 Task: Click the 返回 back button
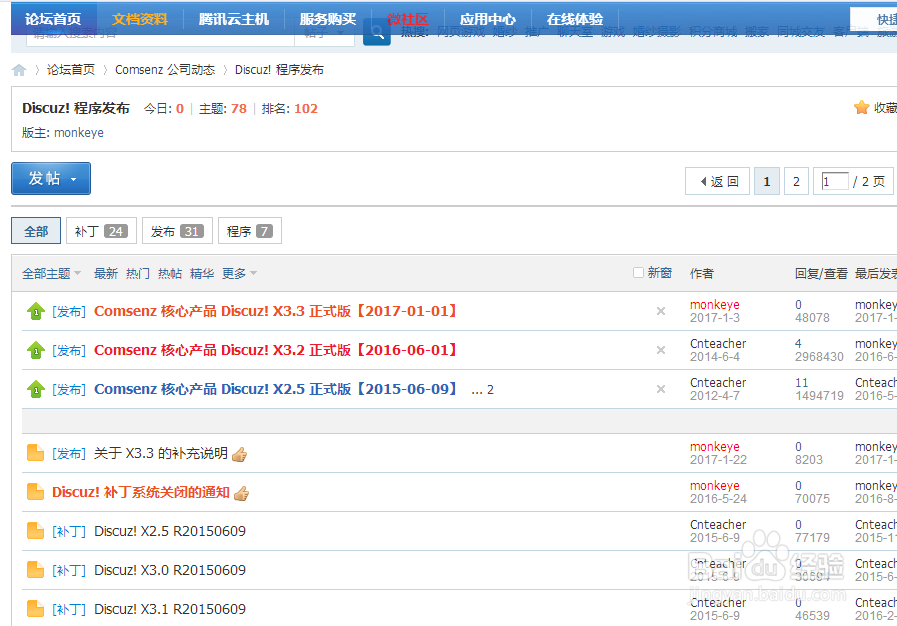click(717, 181)
